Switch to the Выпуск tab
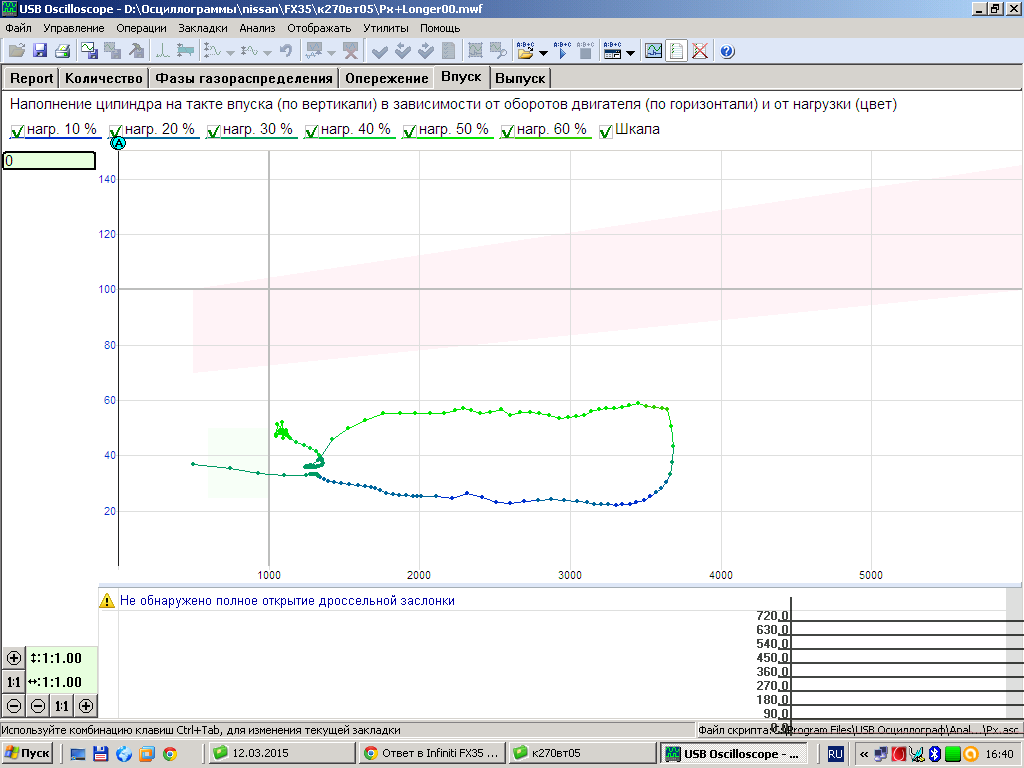The height and width of the screenshot is (768, 1024). pyautogui.click(x=520, y=78)
